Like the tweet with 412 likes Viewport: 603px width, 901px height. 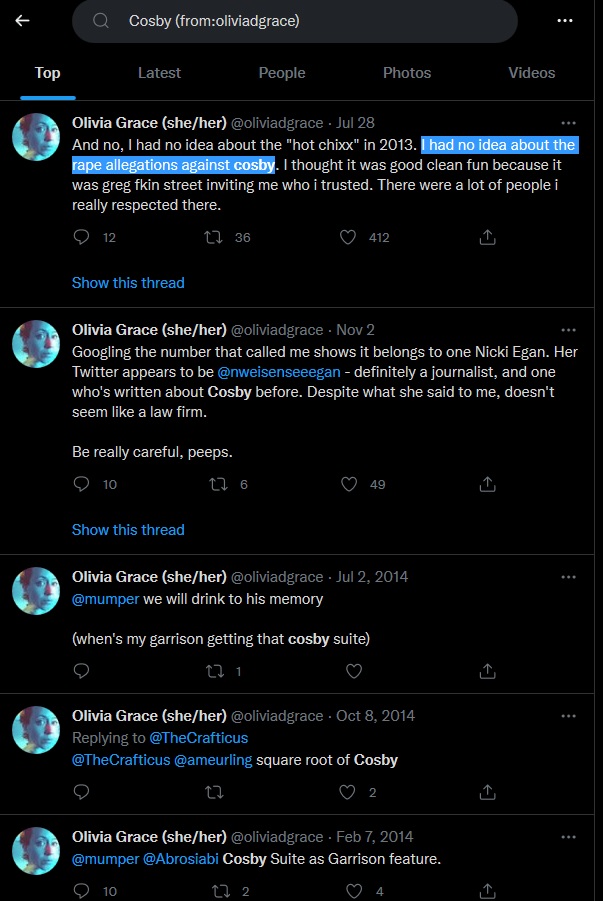[348, 237]
